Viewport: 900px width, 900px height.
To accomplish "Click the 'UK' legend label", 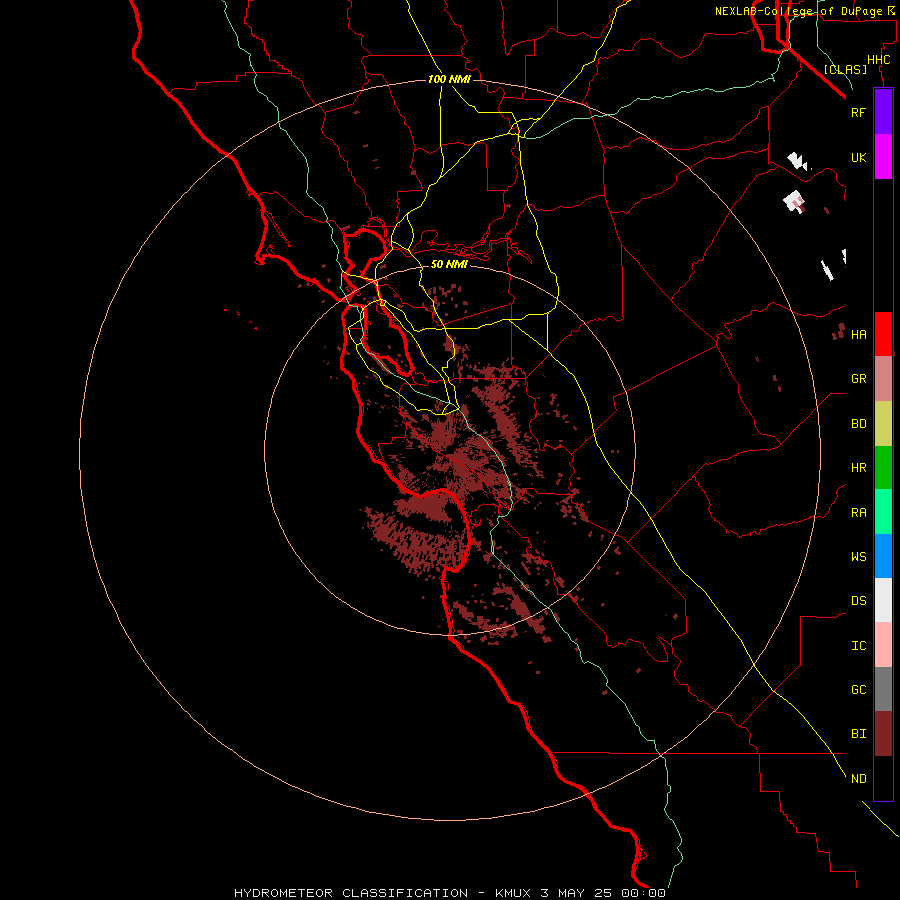I will pos(858,157).
